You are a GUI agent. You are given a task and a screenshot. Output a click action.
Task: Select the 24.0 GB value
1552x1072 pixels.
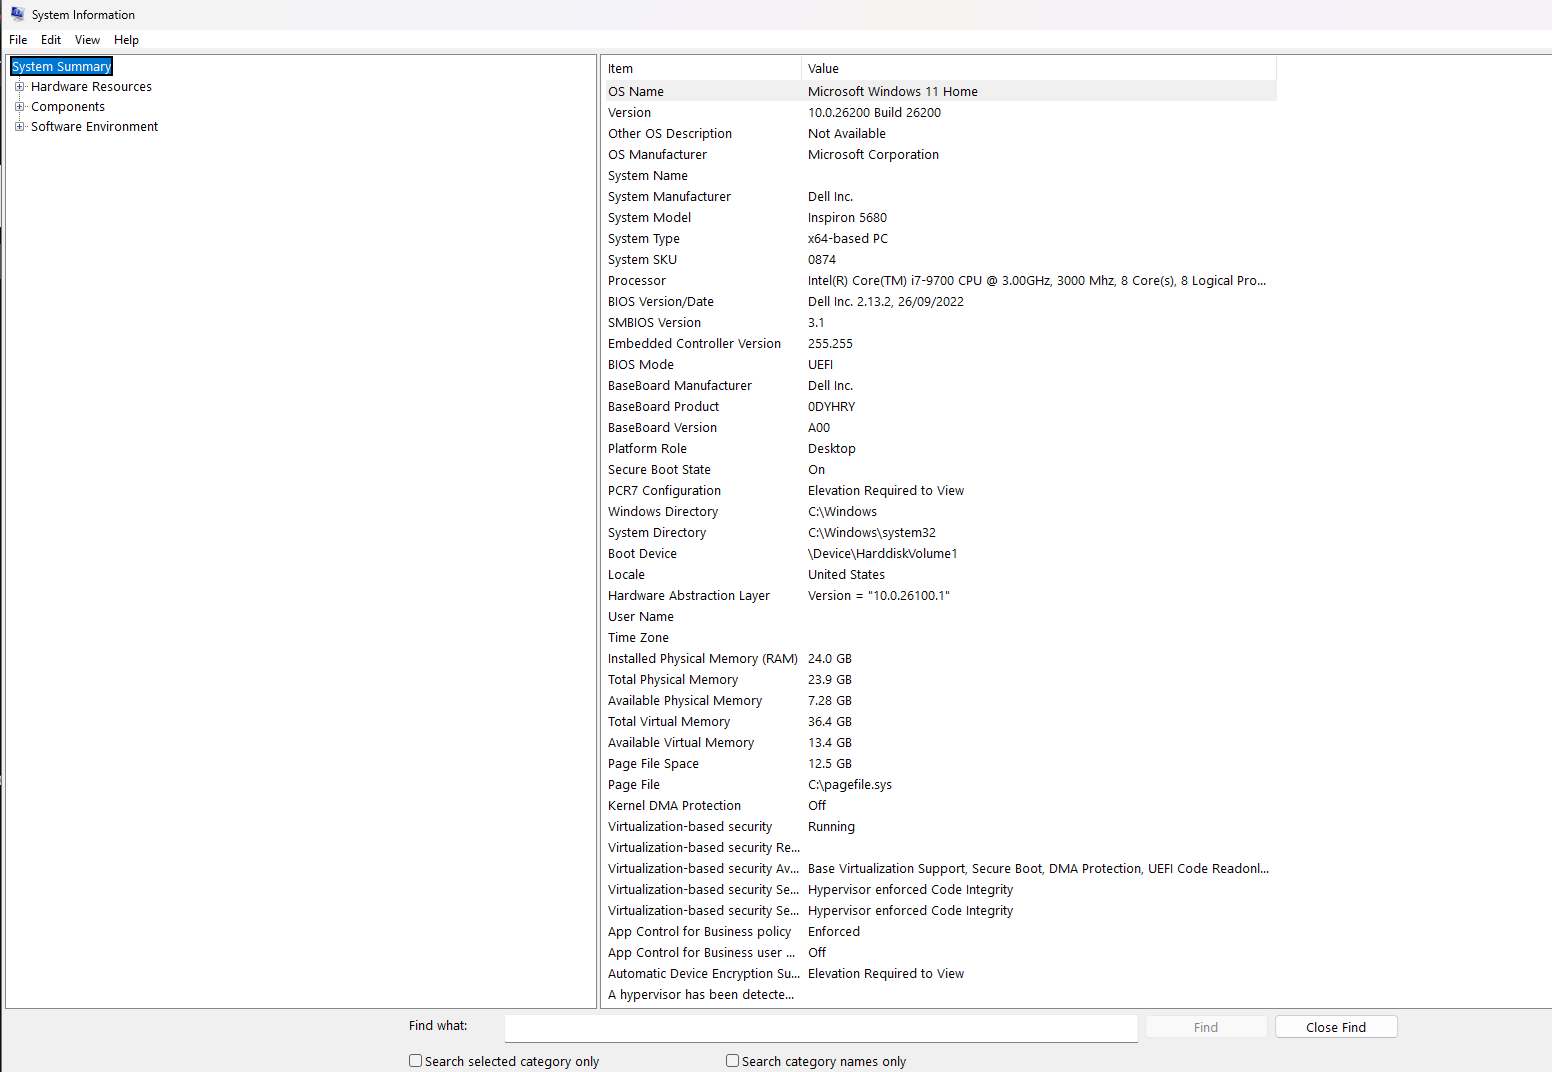click(830, 659)
